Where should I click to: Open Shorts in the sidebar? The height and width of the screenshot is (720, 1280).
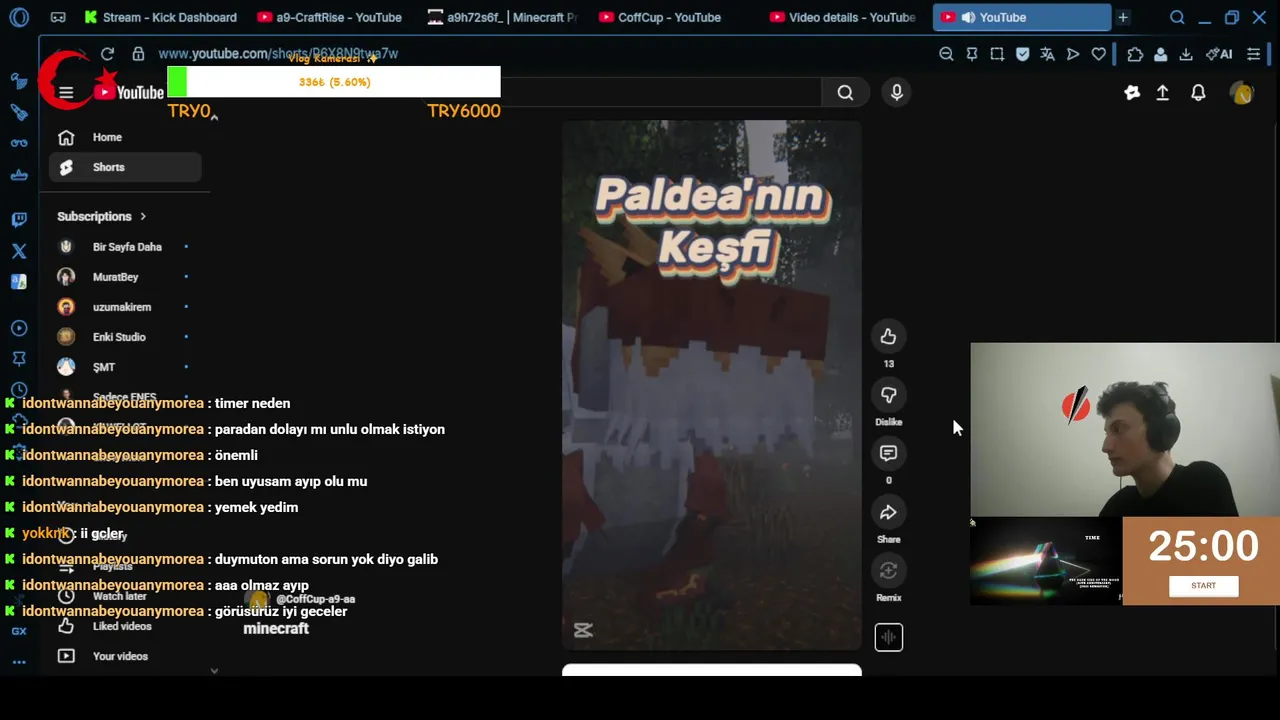[125, 167]
